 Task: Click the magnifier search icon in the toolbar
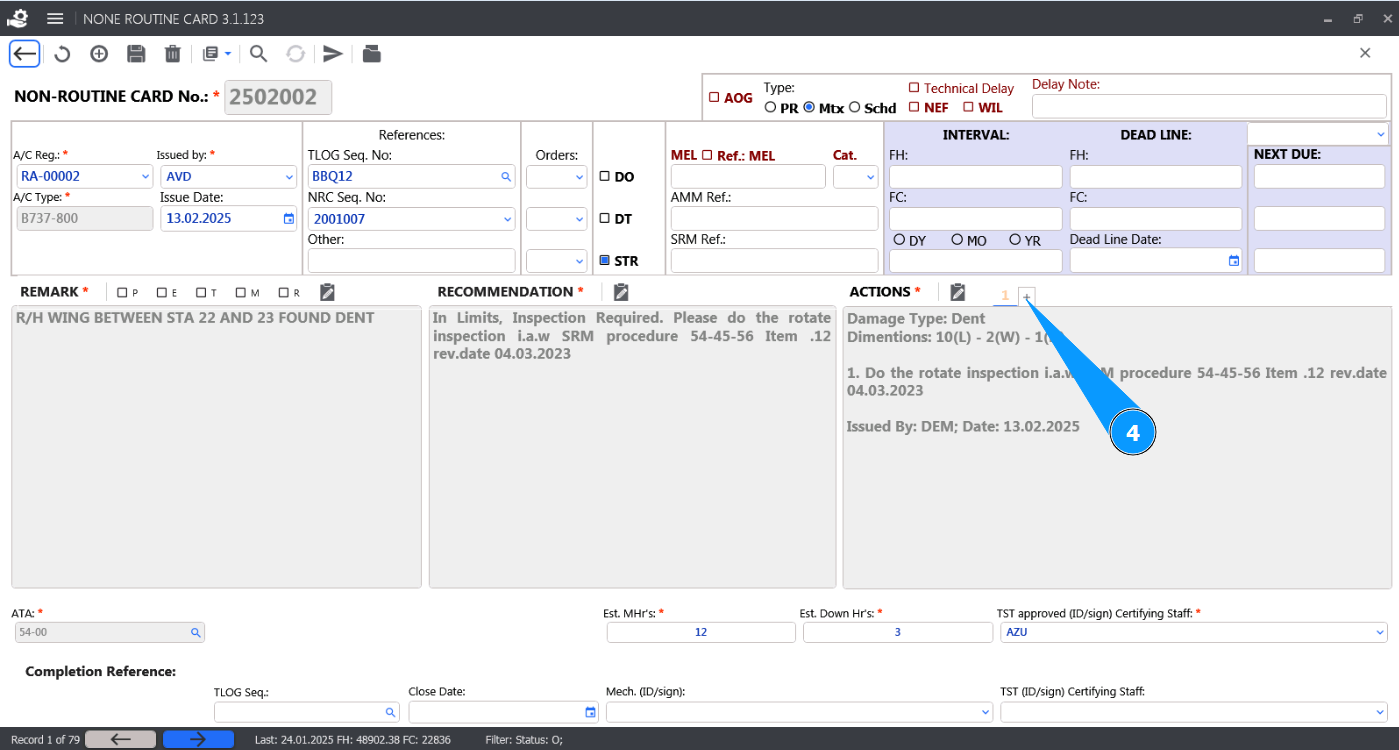click(258, 54)
